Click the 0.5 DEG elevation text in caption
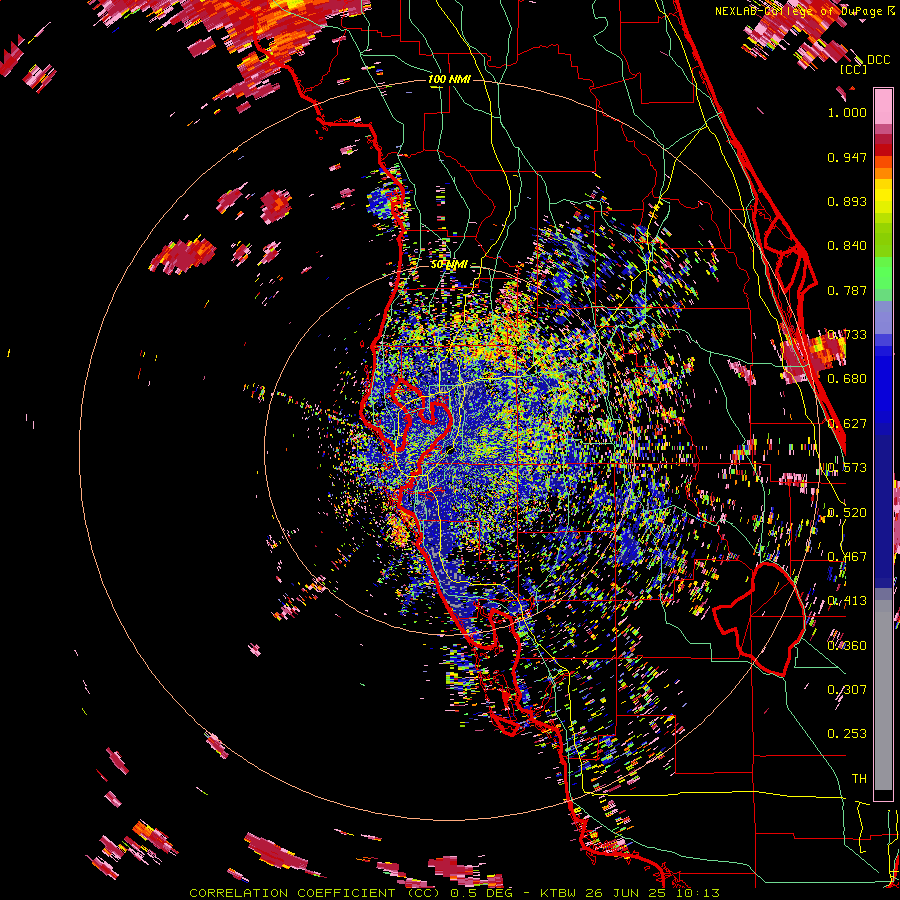Viewport: 900px width, 900px height. (480, 893)
